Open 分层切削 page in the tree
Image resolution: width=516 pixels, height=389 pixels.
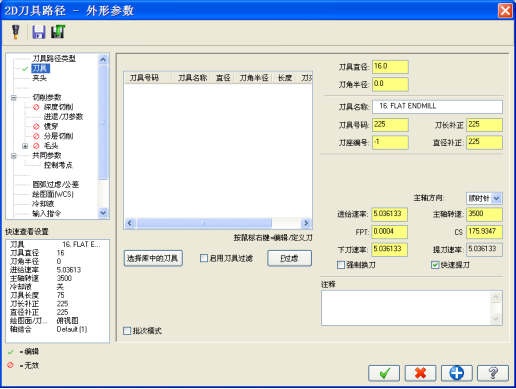coord(58,136)
